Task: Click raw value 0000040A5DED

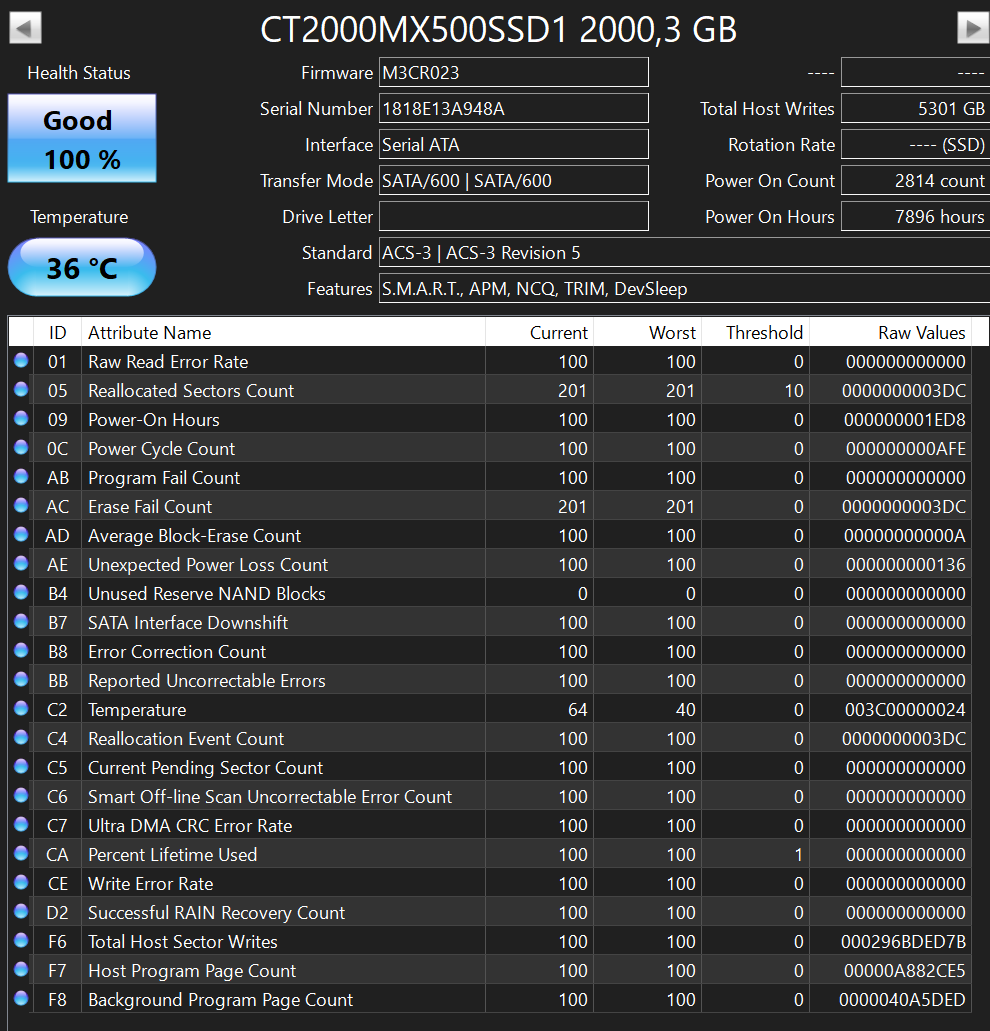Action: tap(903, 999)
